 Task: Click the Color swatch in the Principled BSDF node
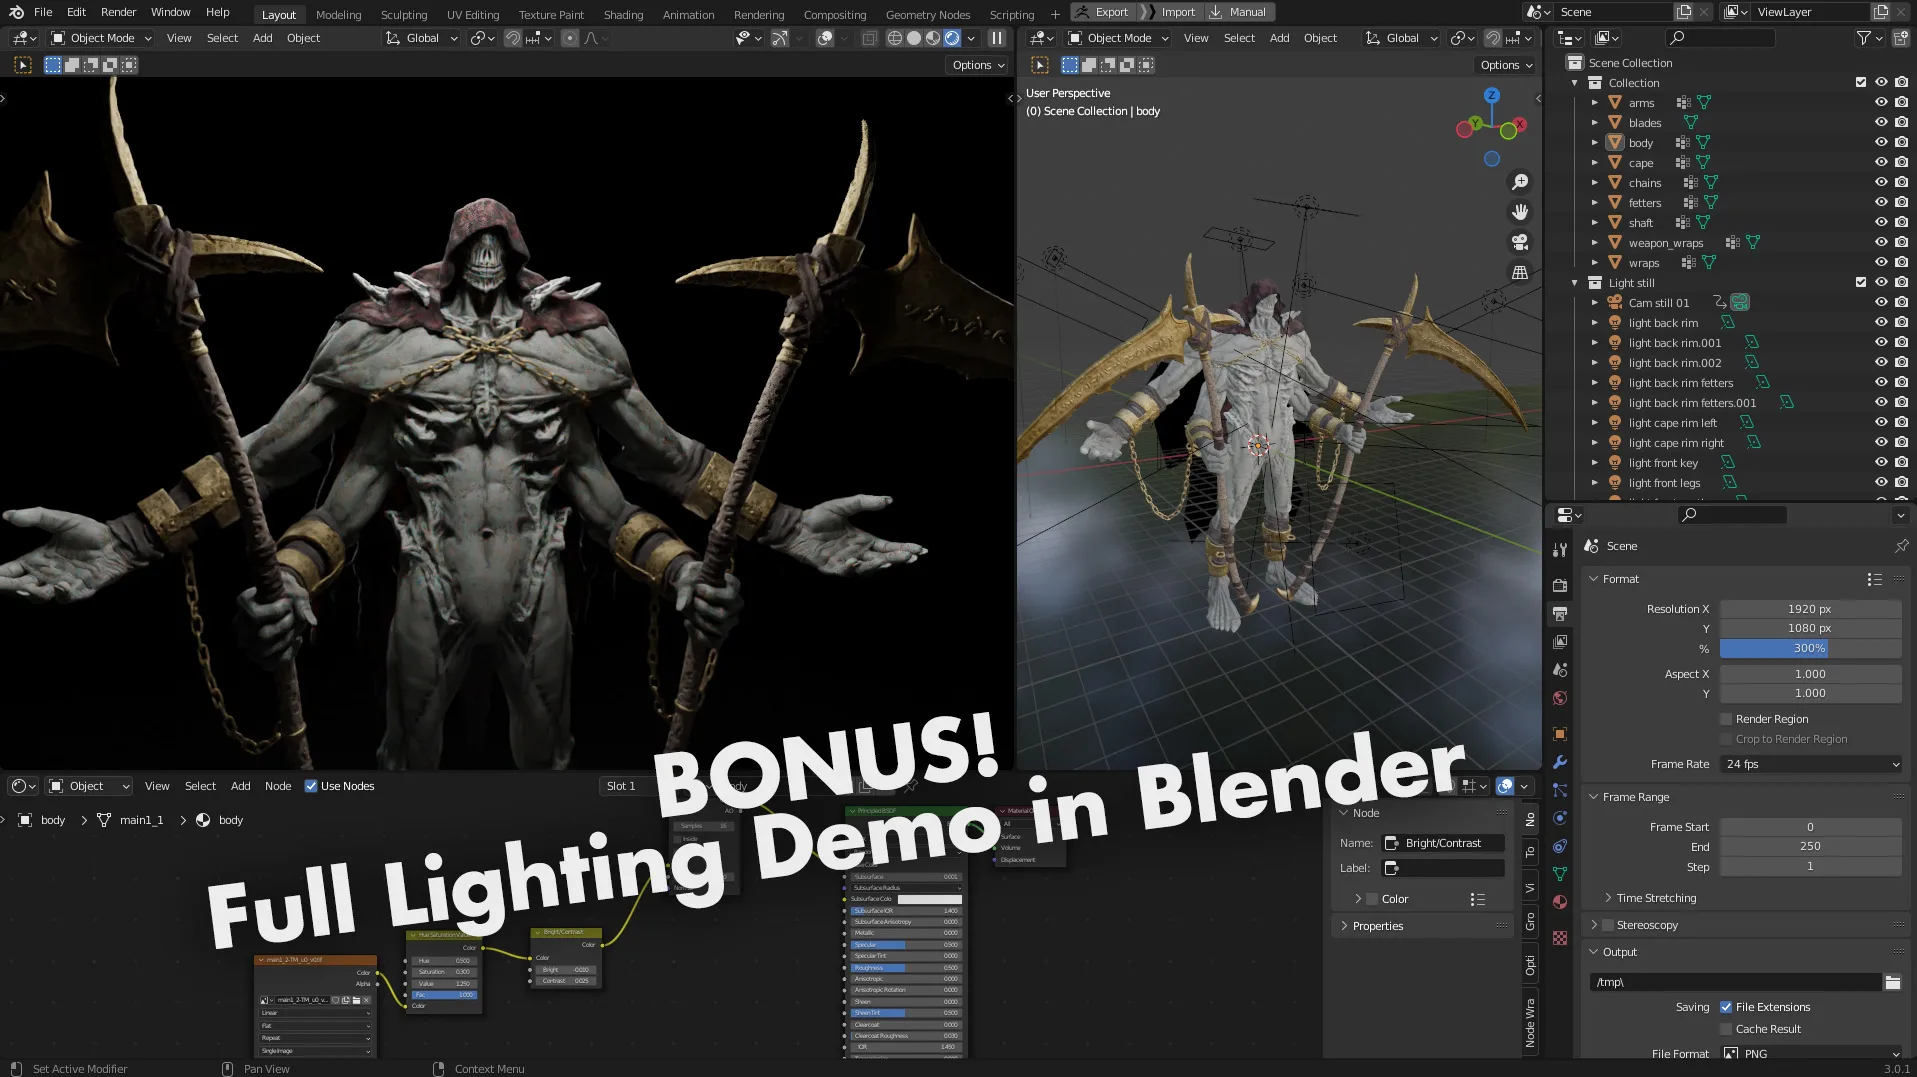click(x=929, y=899)
